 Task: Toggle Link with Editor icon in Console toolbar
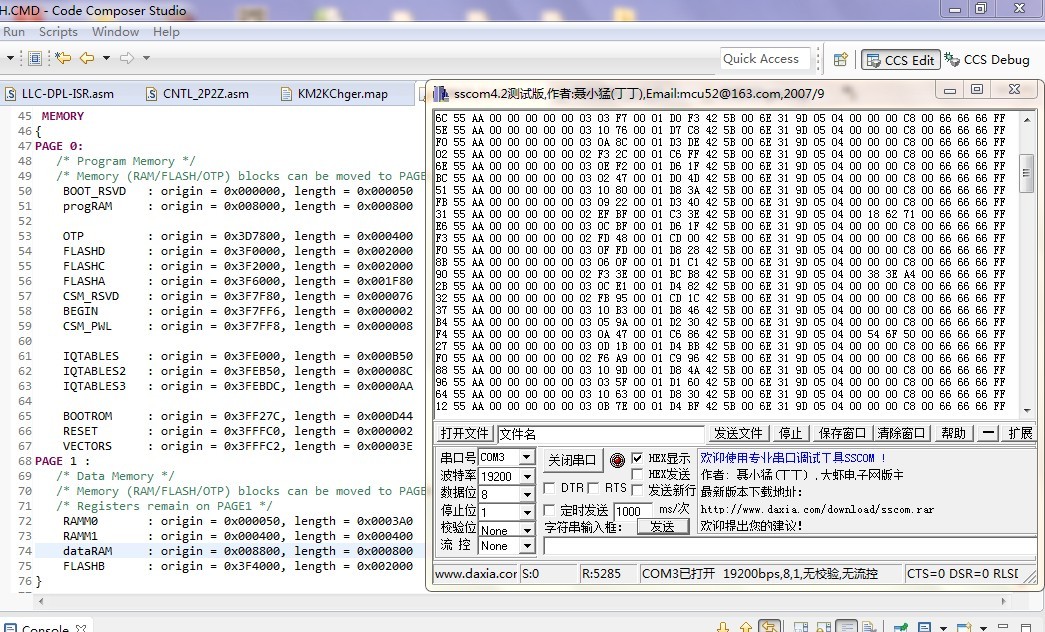[770, 627]
